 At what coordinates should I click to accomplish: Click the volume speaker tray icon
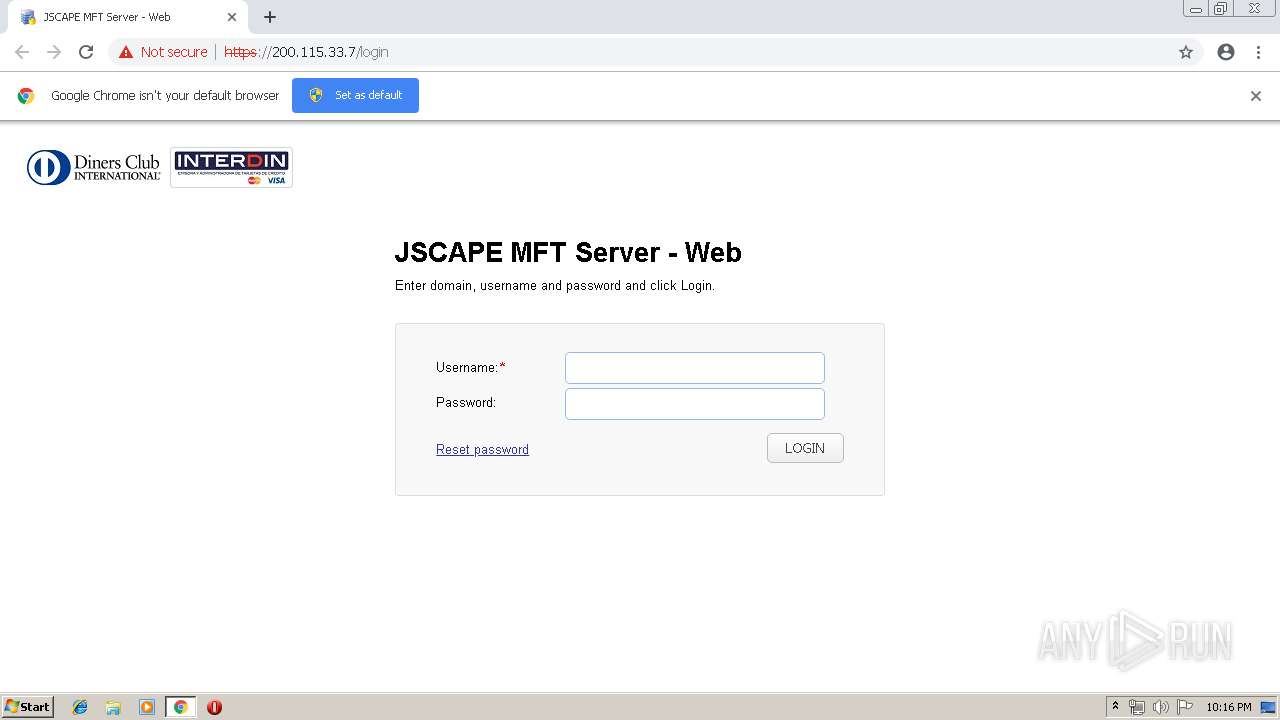pyautogui.click(x=1161, y=707)
